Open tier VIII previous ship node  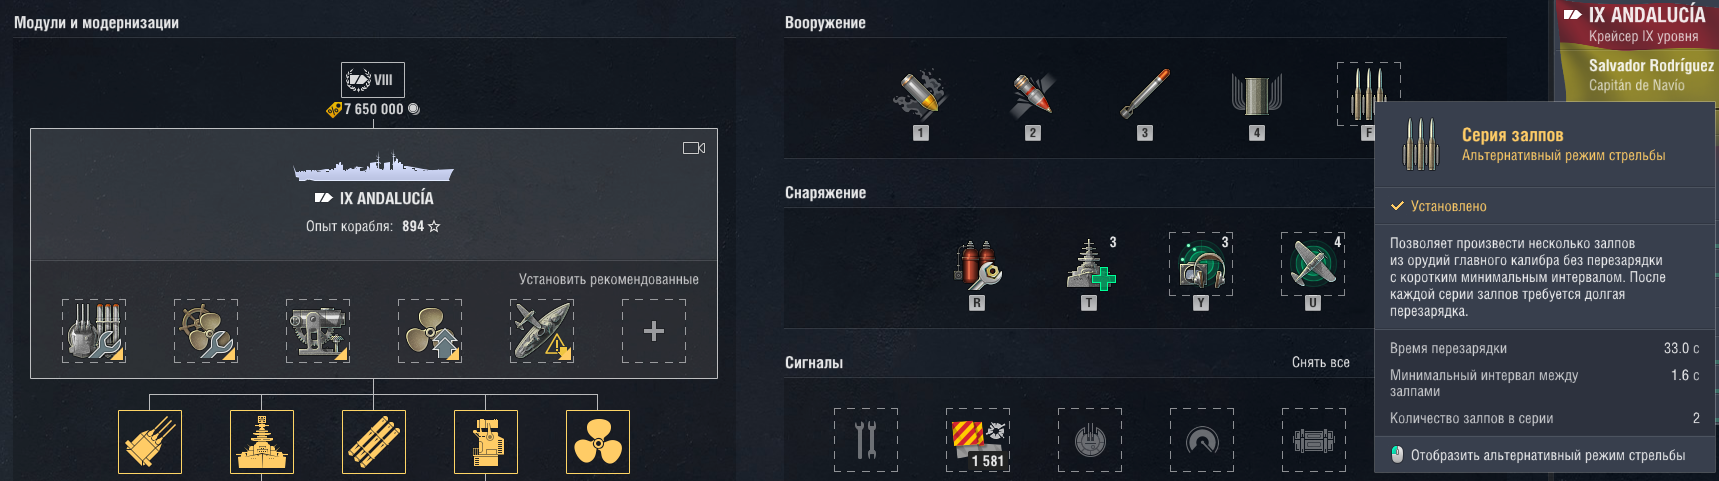click(x=373, y=80)
